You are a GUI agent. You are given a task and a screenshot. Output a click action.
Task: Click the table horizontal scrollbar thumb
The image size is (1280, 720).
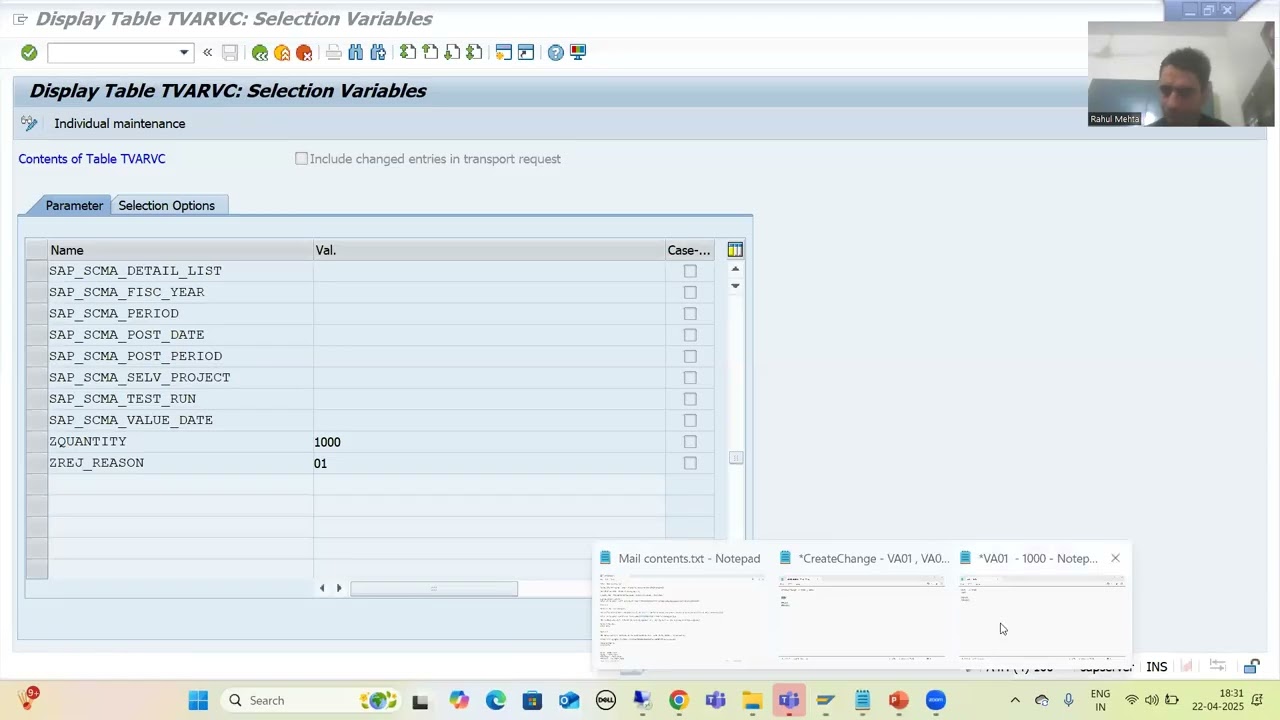(x=434, y=588)
